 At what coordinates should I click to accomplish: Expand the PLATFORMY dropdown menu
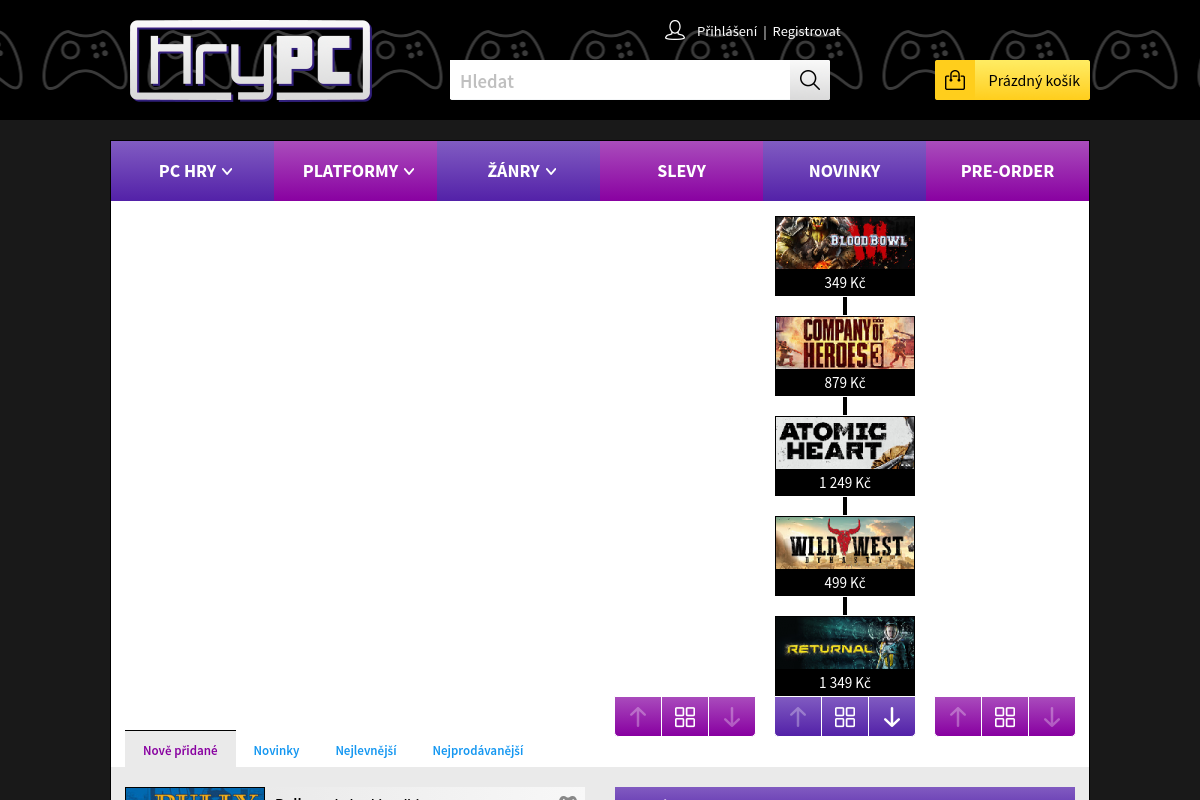[x=358, y=171]
